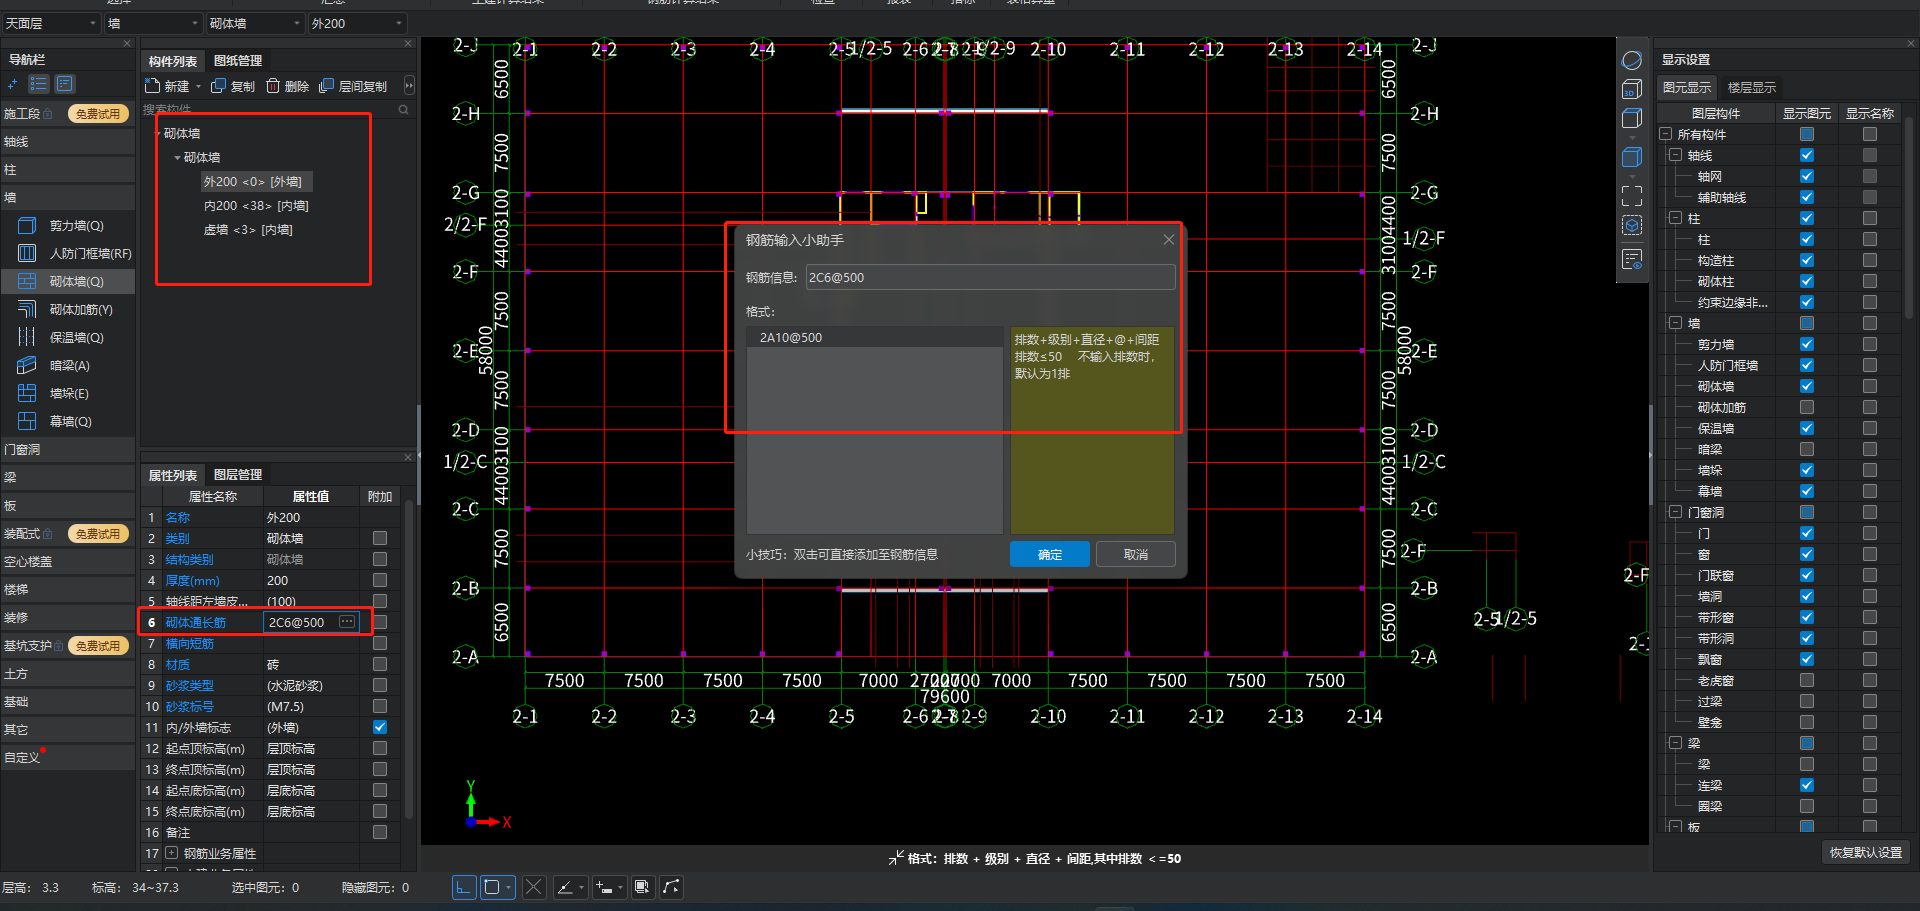Click the 搜索构件 search field
1920x911 pixels.
tap(270, 109)
